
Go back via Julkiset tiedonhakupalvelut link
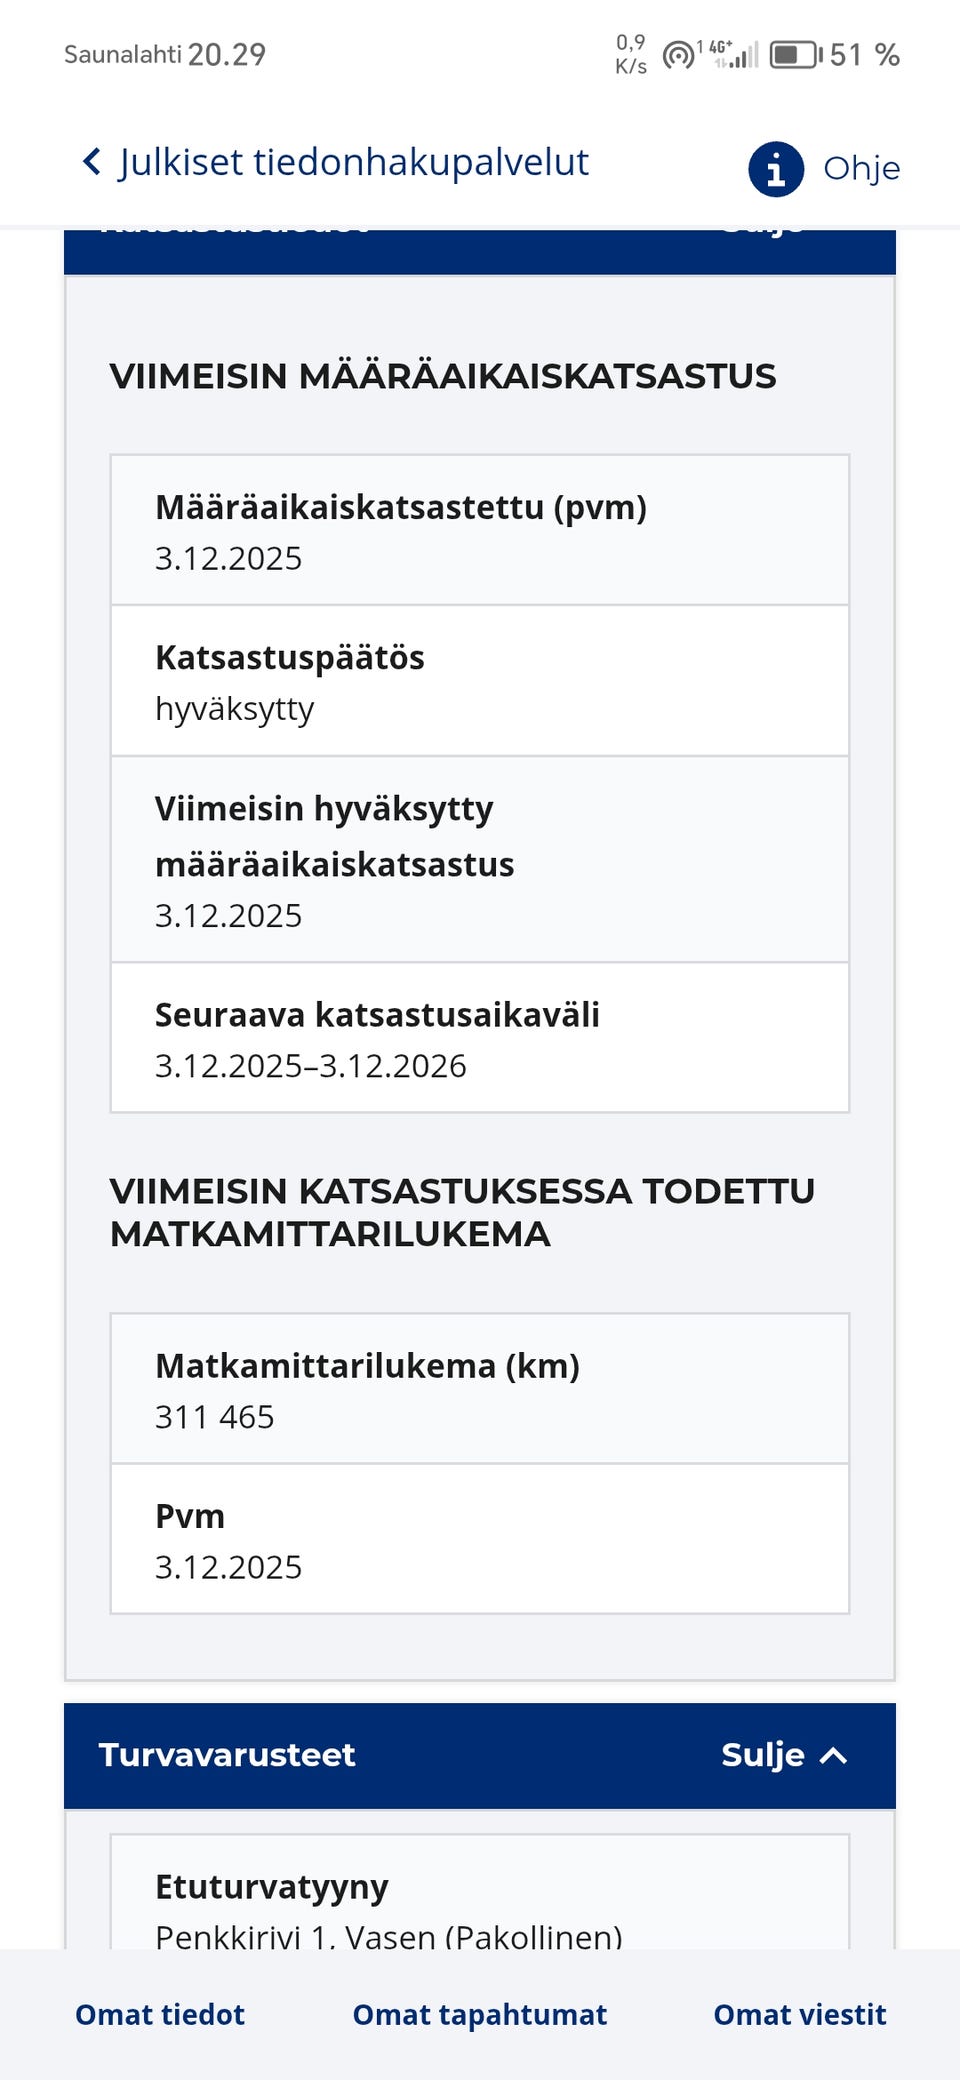click(x=352, y=162)
